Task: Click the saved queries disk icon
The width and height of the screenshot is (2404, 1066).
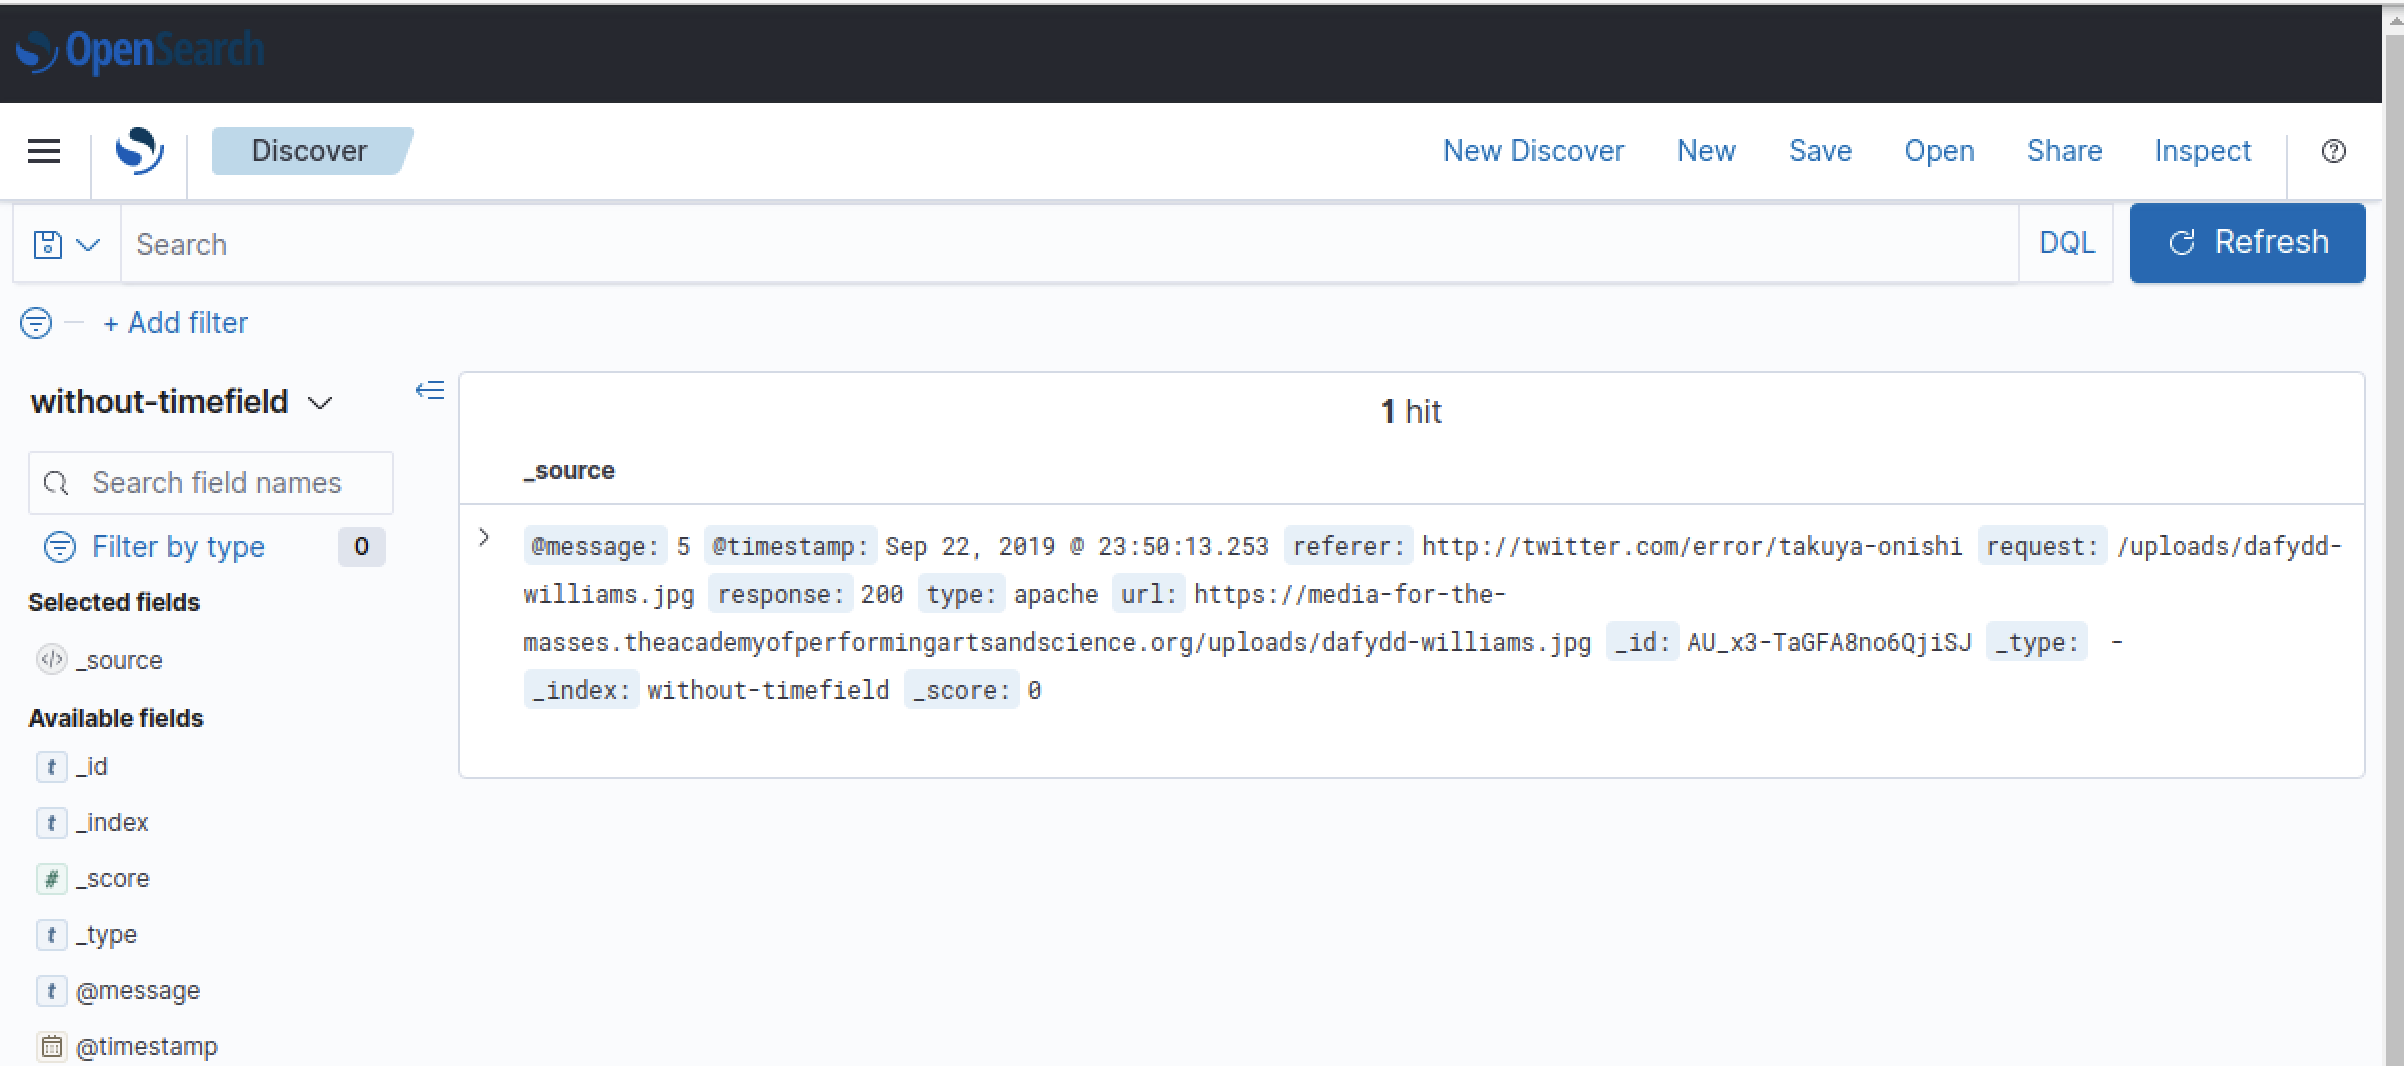Action: [x=47, y=243]
